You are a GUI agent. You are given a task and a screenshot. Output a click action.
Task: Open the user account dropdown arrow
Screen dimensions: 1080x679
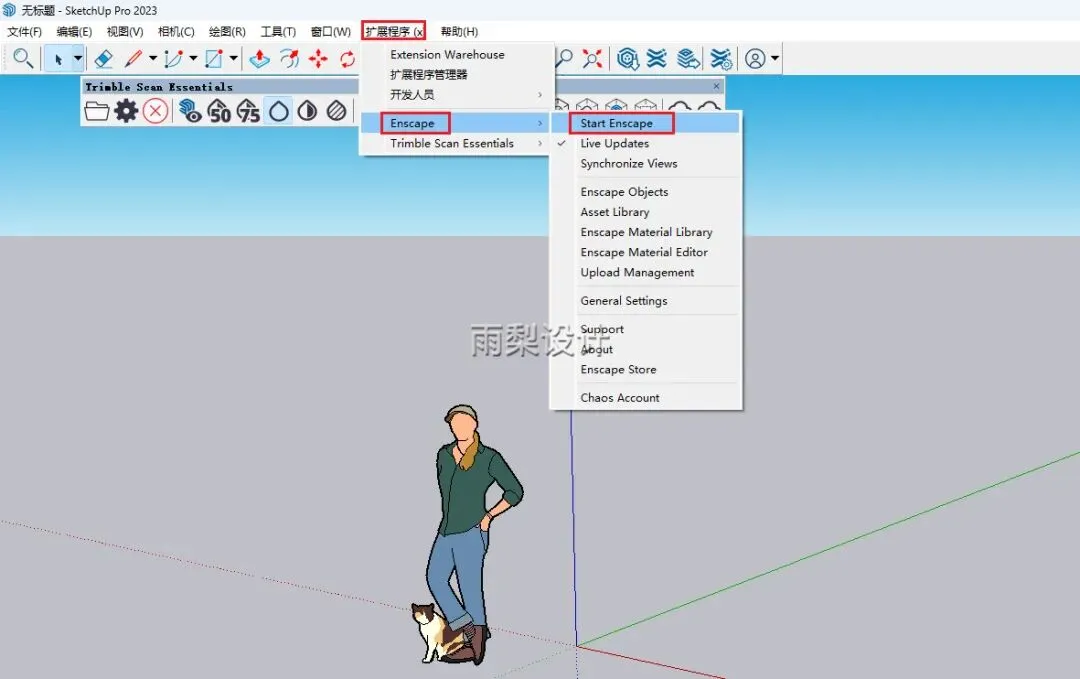pos(775,59)
